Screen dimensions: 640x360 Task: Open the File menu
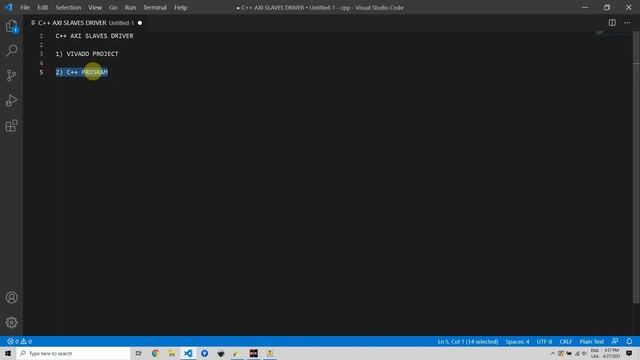[25, 7]
